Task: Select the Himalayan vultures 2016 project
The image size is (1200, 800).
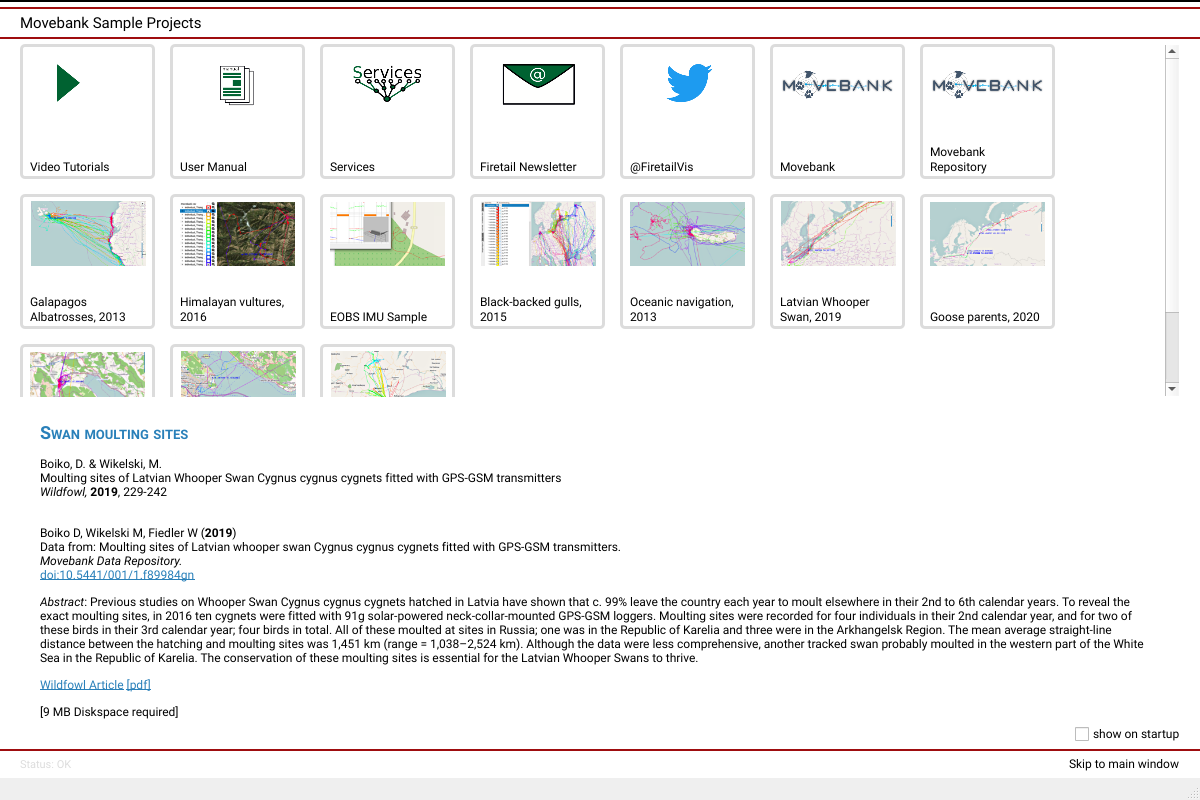Action: 238,234
